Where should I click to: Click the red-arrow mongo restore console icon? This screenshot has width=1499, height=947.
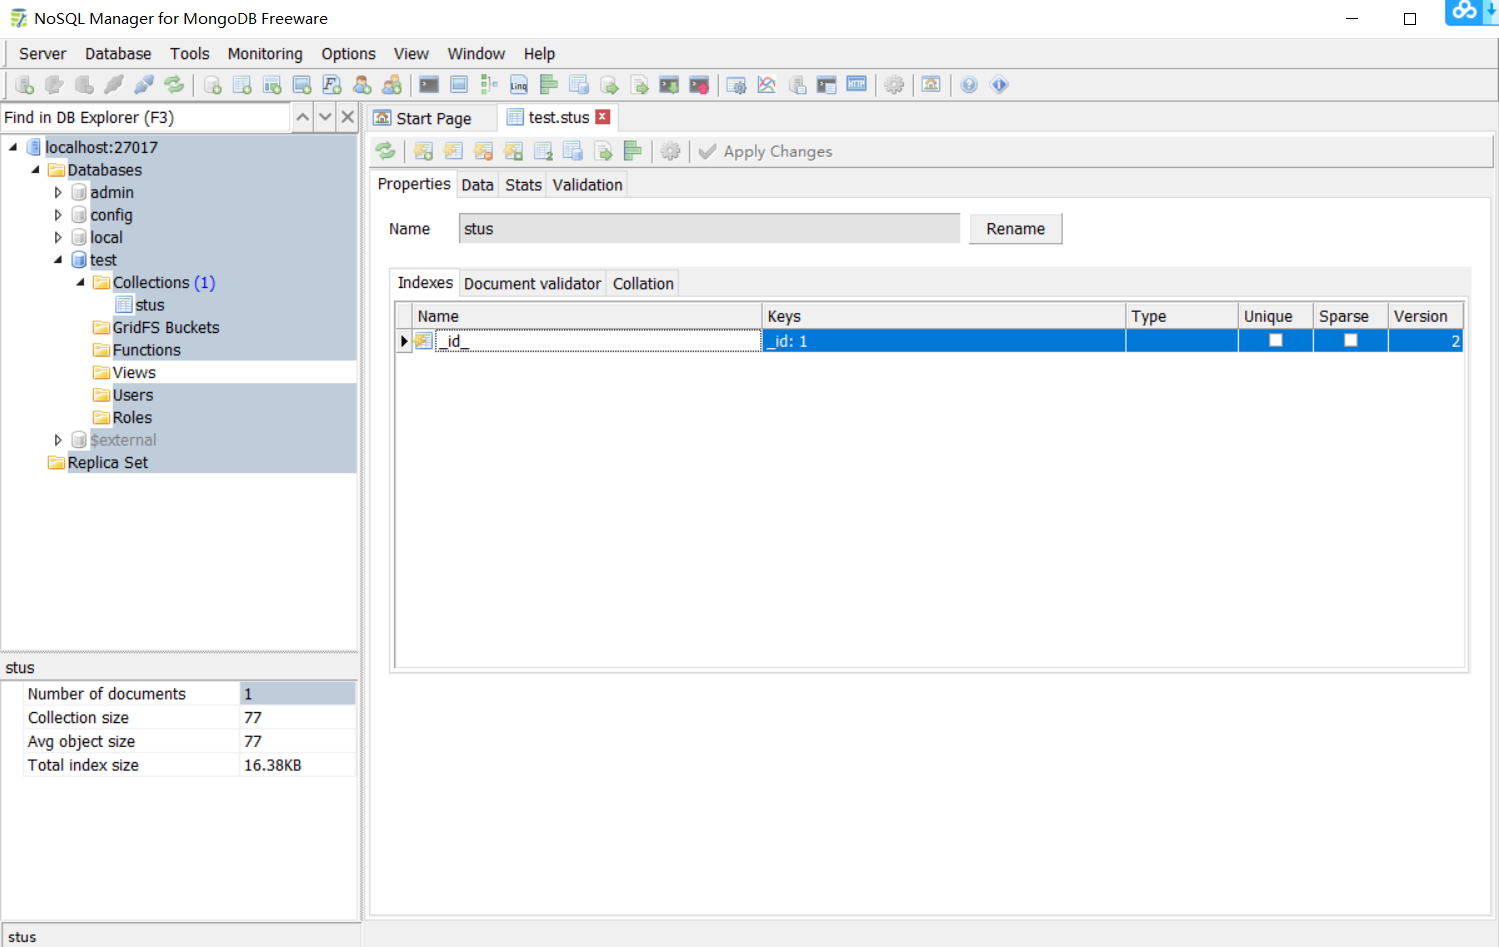[x=699, y=85]
